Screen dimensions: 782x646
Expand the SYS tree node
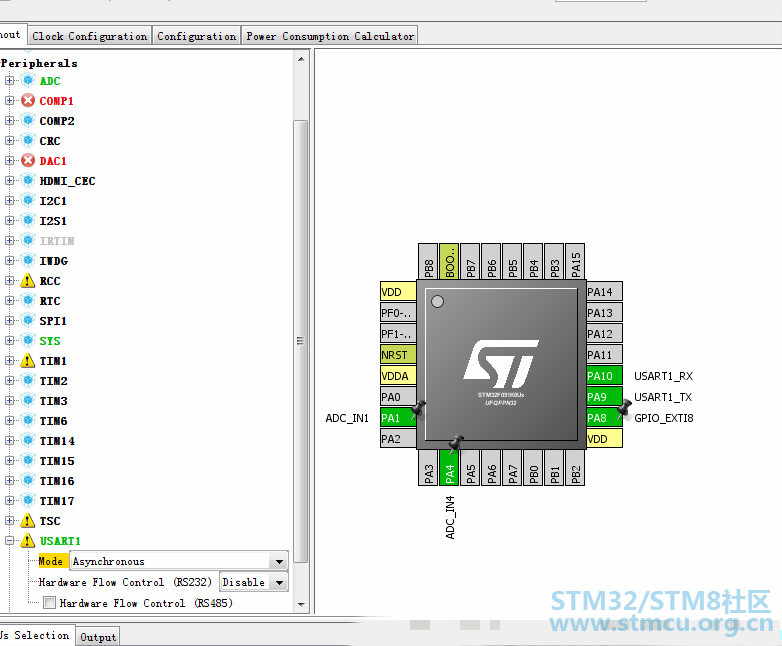9,340
